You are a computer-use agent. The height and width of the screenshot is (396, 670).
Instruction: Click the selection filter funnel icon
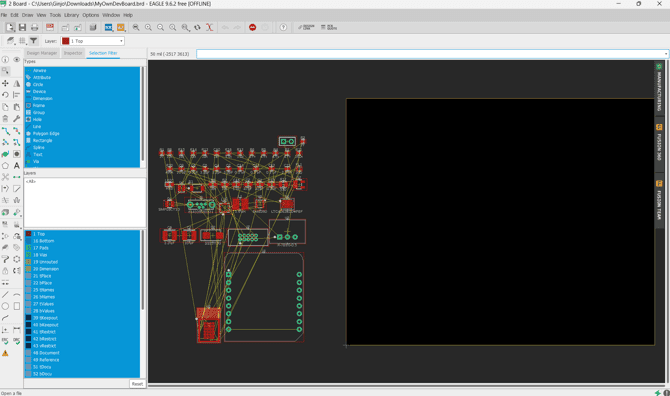point(33,41)
